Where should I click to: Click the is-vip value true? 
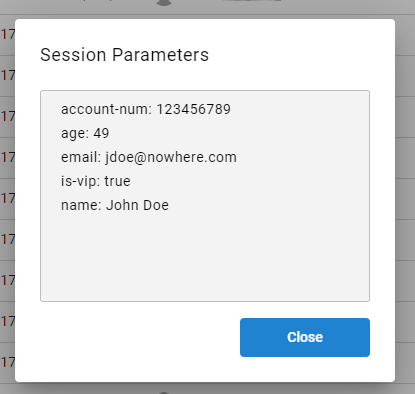[117, 181]
